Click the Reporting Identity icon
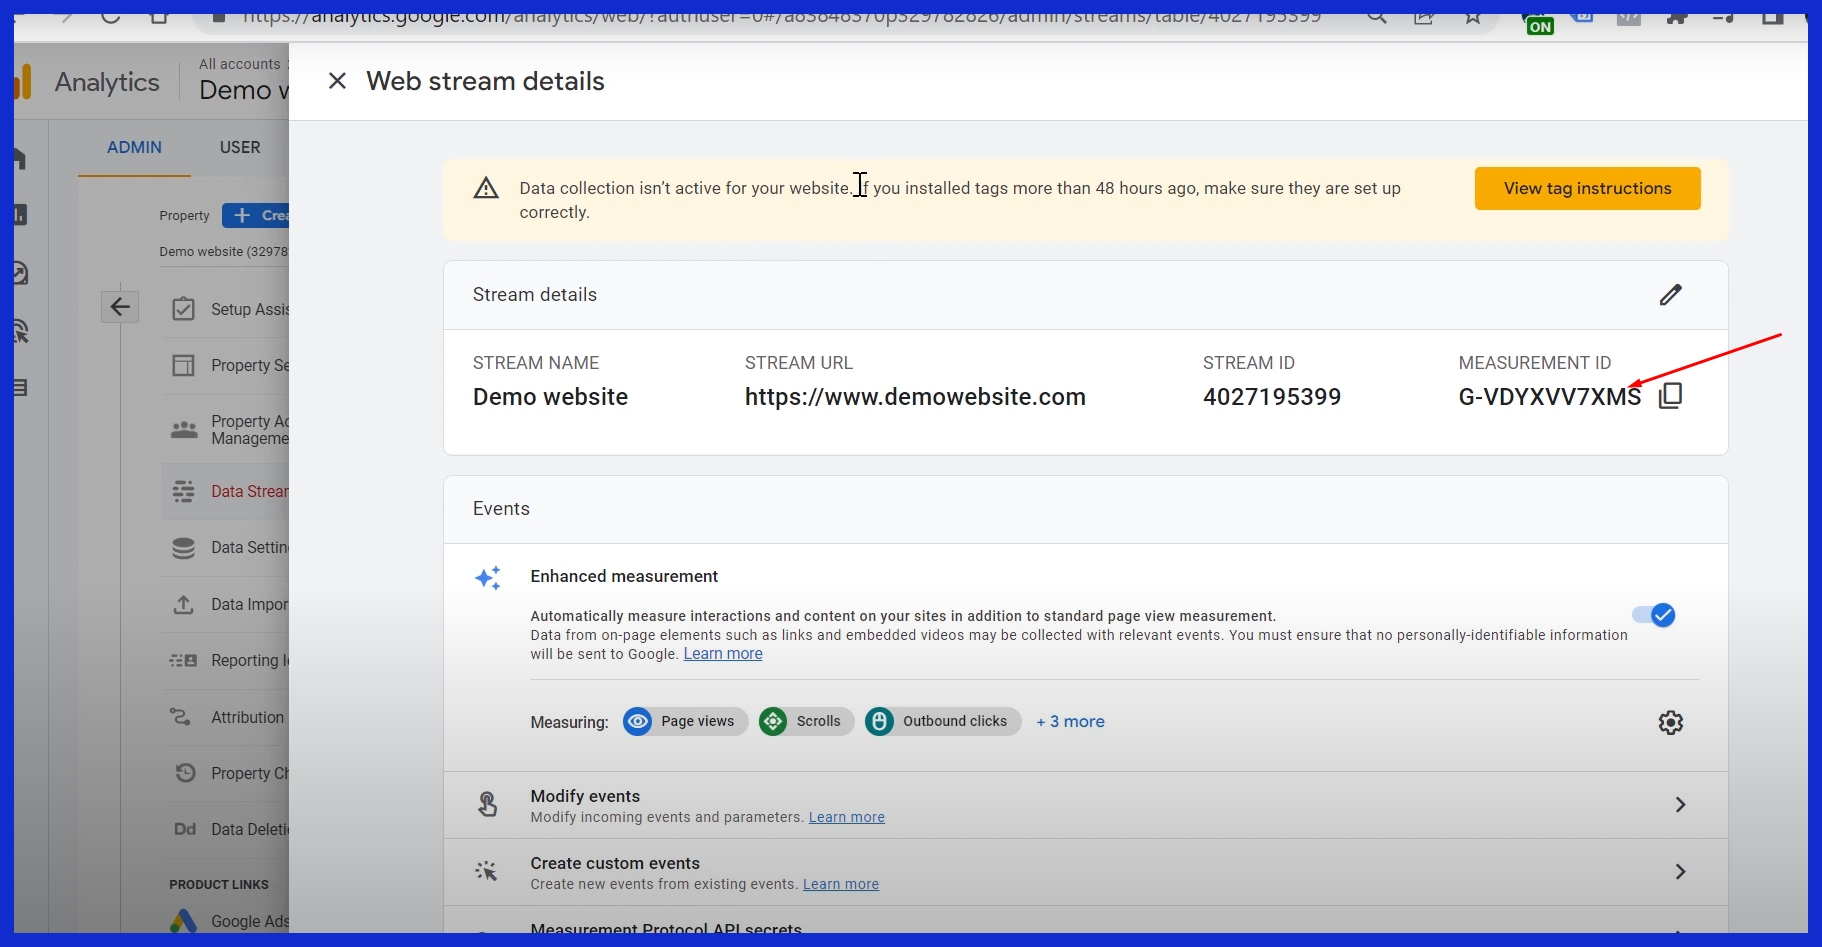Image resolution: width=1822 pixels, height=947 pixels. click(x=183, y=660)
